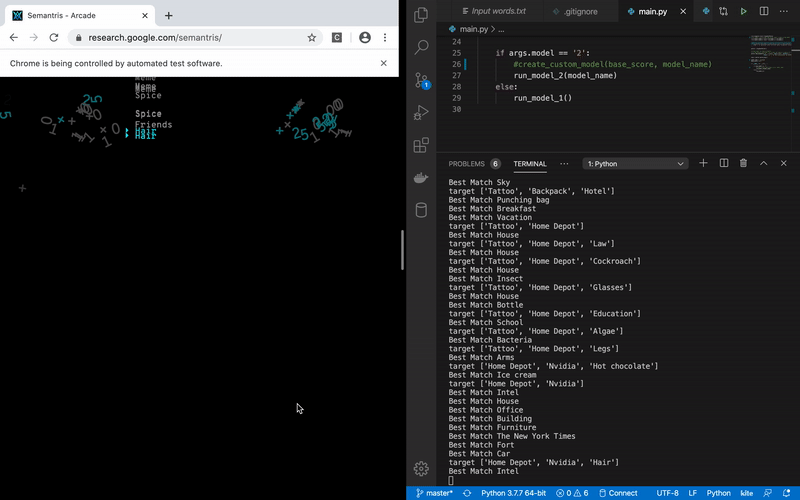Expand breadcrumb ellipsis after main.py

click(501, 30)
